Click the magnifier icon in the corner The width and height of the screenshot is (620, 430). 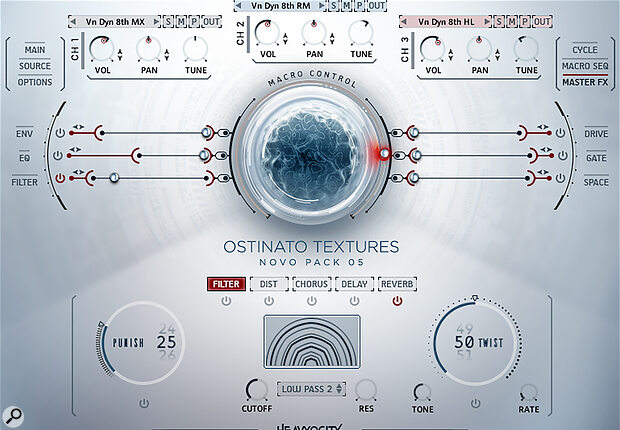pyautogui.click(x=13, y=416)
